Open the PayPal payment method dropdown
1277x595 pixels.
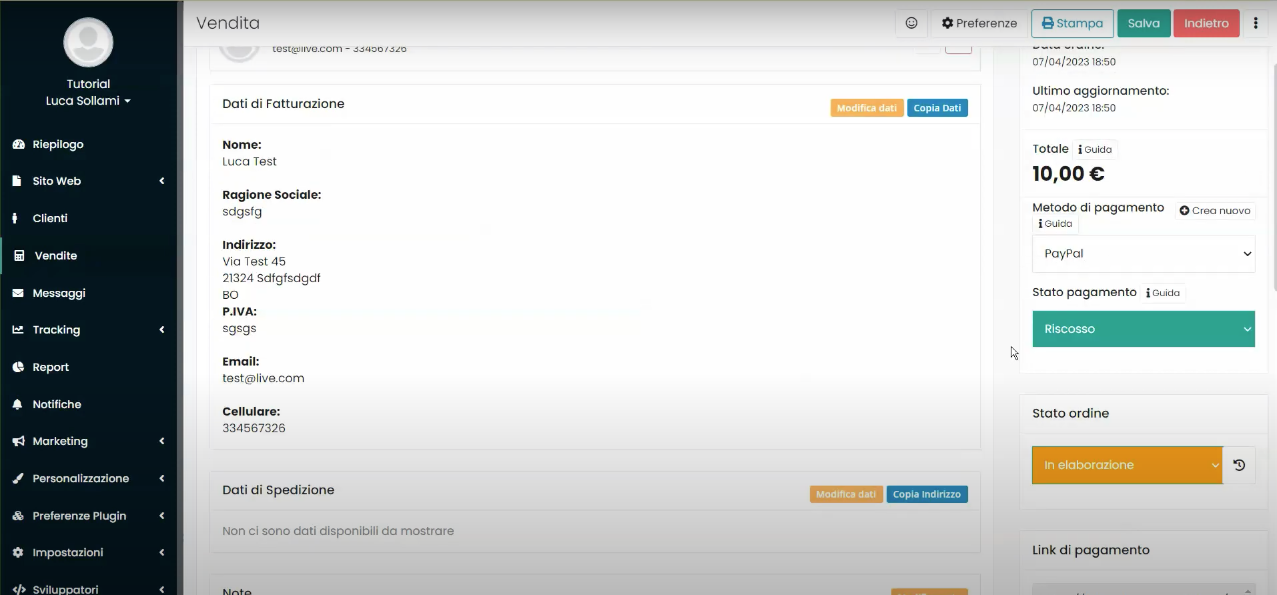1143,254
